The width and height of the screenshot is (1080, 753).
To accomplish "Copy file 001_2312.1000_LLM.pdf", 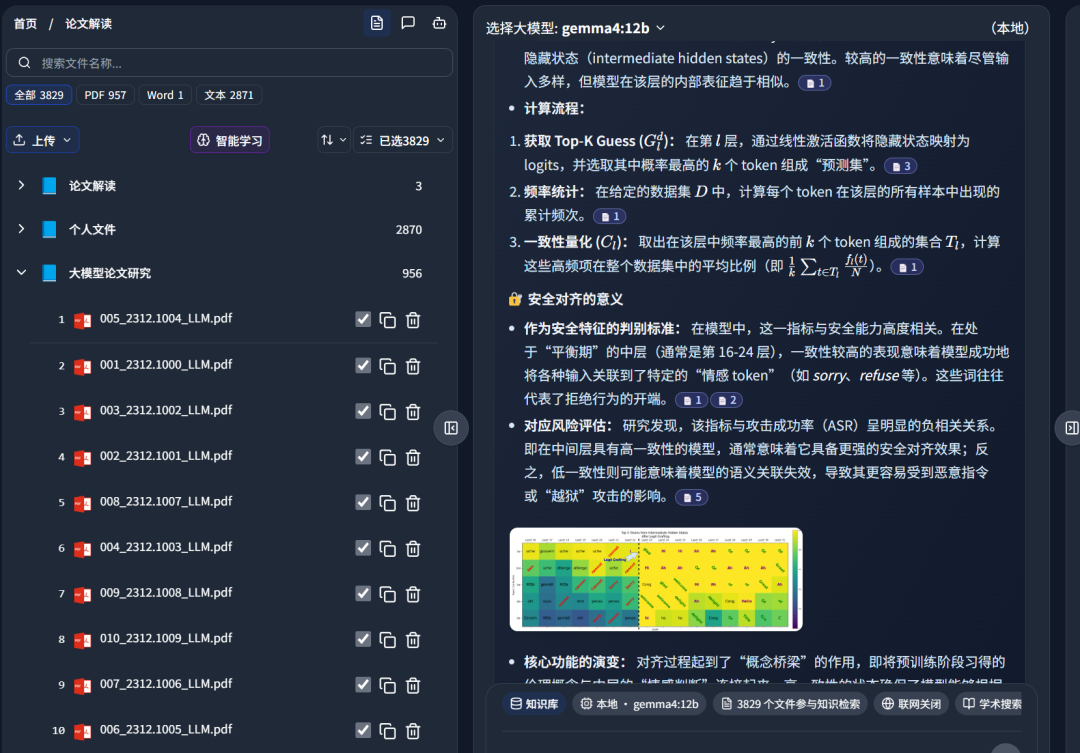I will (x=388, y=366).
